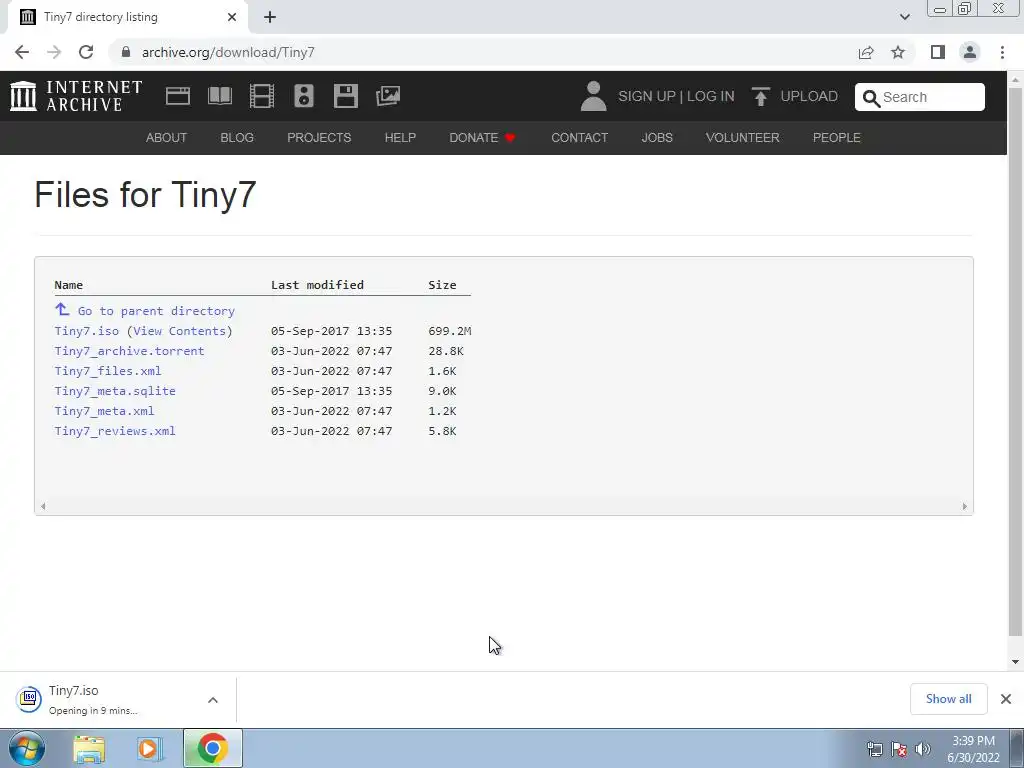1024x768 pixels.
Task: Open Tiny7_reviews.xml link
Action: click(115, 431)
